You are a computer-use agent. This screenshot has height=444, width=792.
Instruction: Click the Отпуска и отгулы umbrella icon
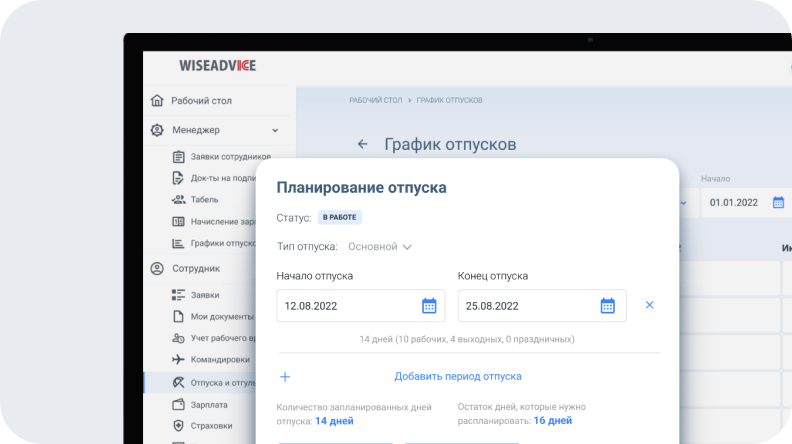178,382
